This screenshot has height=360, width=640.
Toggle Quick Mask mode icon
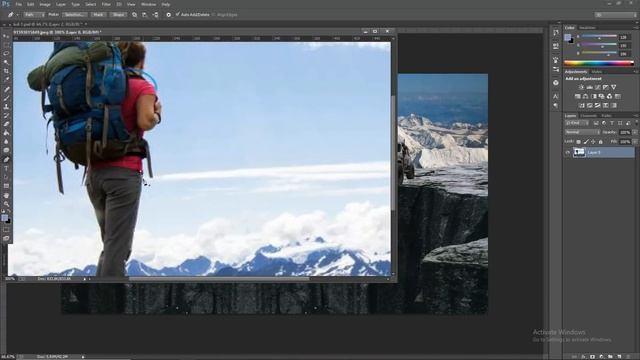coord(6,230)
